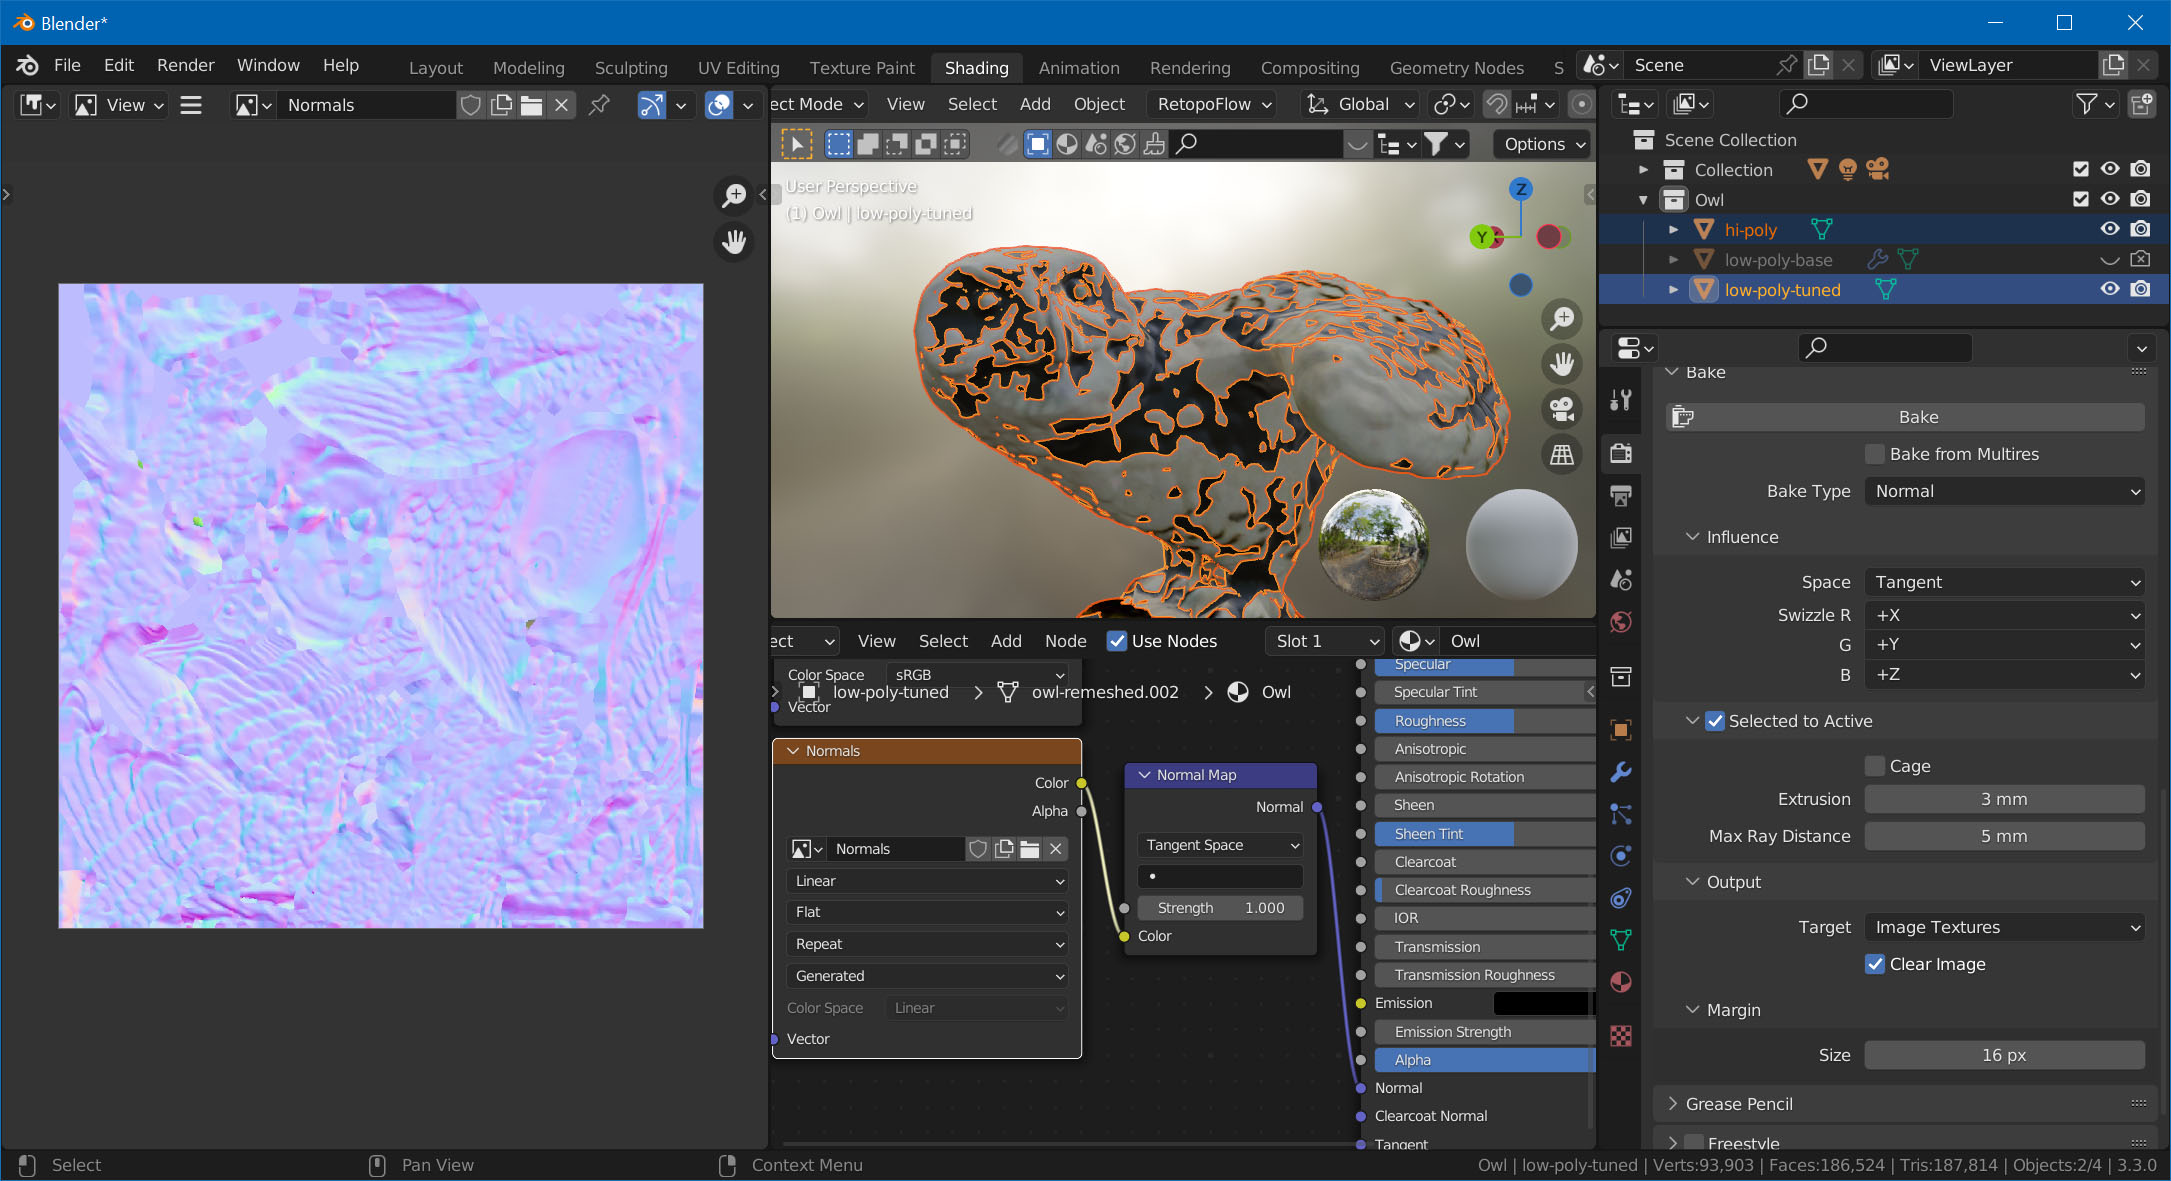Click the blue Z axis gizmo

click(x=1521, y=189)
